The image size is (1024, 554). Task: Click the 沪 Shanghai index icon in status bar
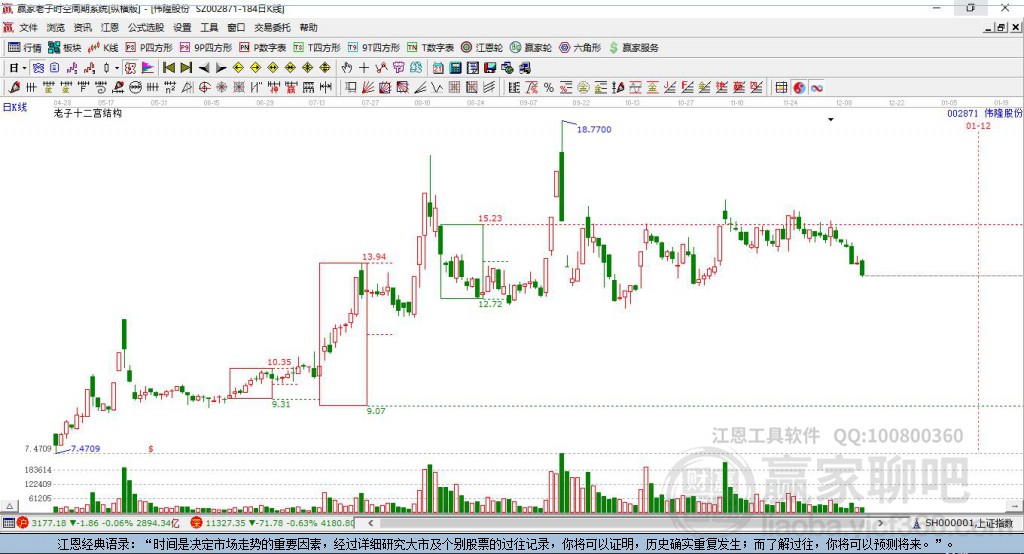[x=23, y=523]
